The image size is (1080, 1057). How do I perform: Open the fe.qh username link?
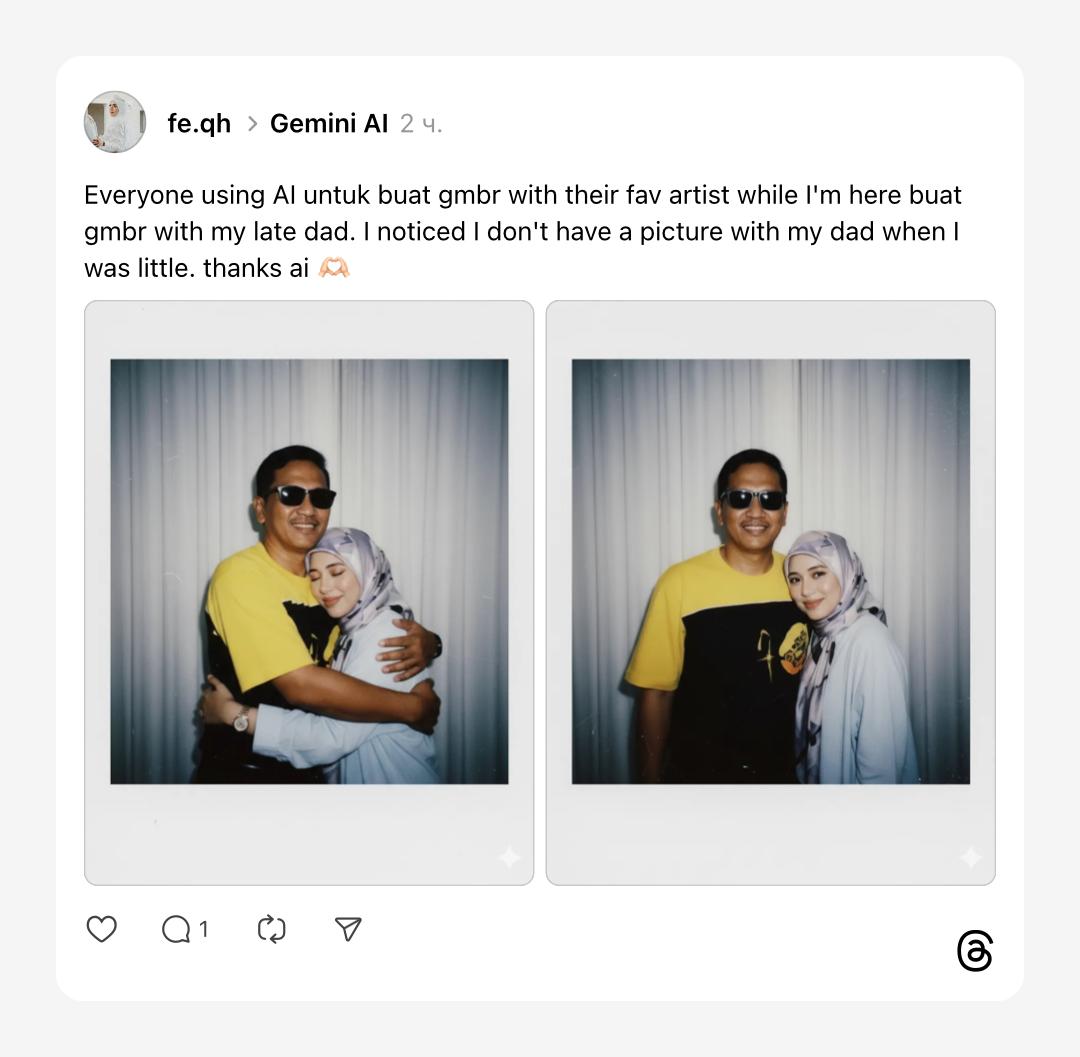coord(199,123)
